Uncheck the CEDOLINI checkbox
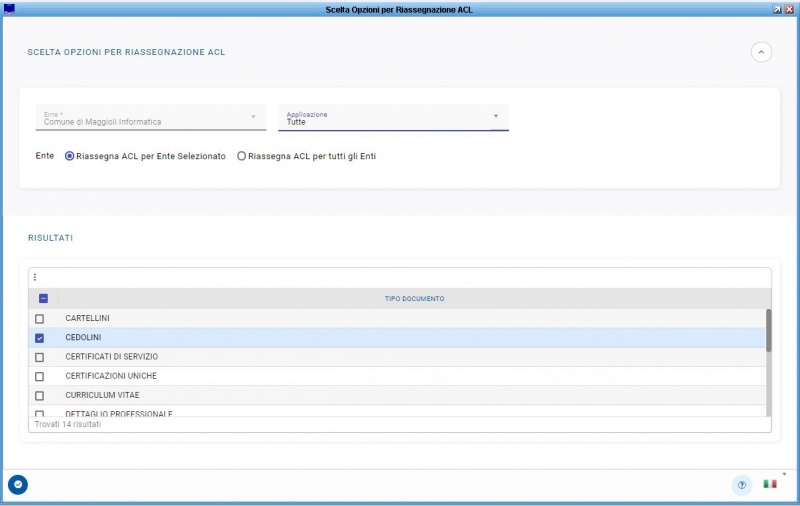 [x=40, y=338]
